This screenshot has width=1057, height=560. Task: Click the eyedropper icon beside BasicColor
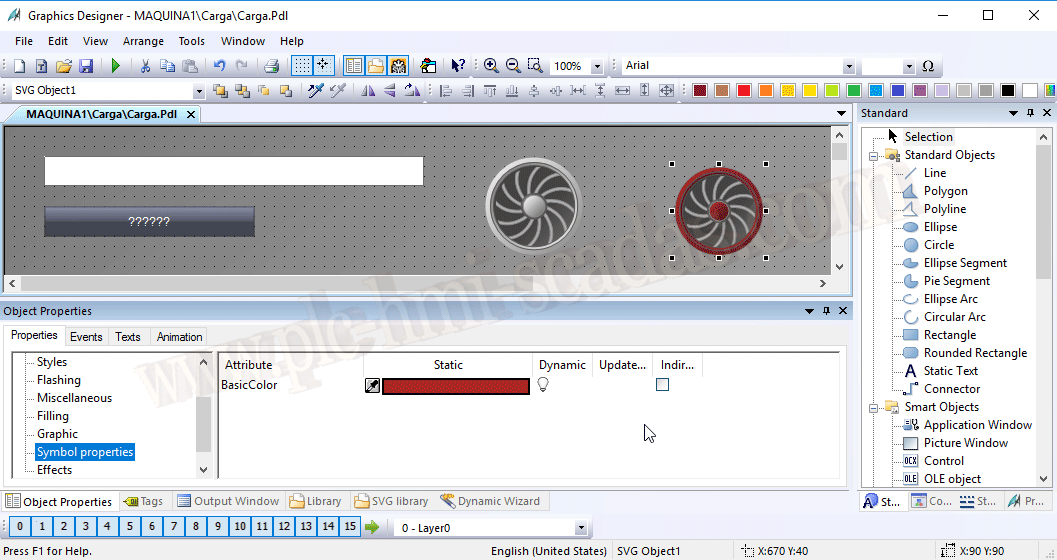tap(372, 386)
